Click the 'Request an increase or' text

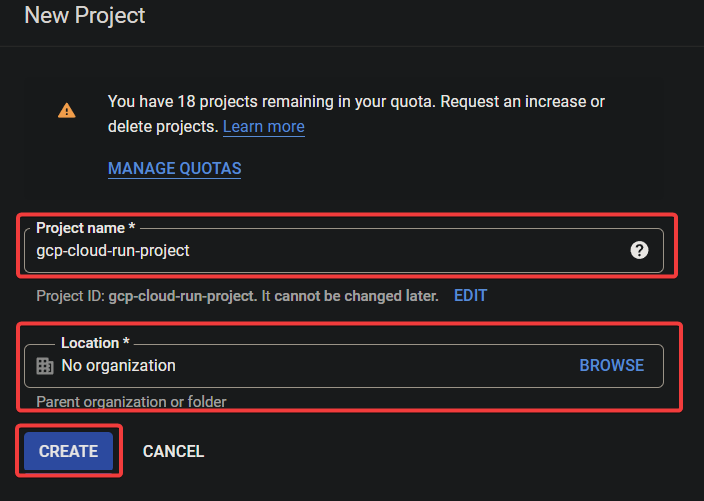pyautogui.click(x=523, y=101)
